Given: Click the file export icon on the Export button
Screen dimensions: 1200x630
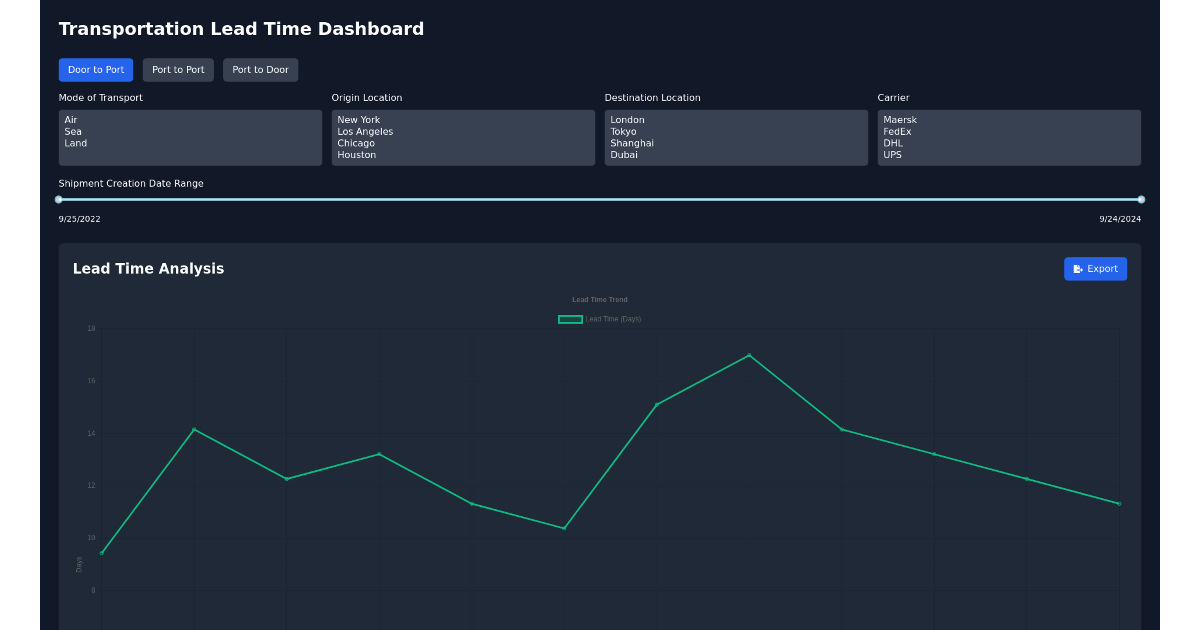Looking at the screenshot, I should point(1077,269).
